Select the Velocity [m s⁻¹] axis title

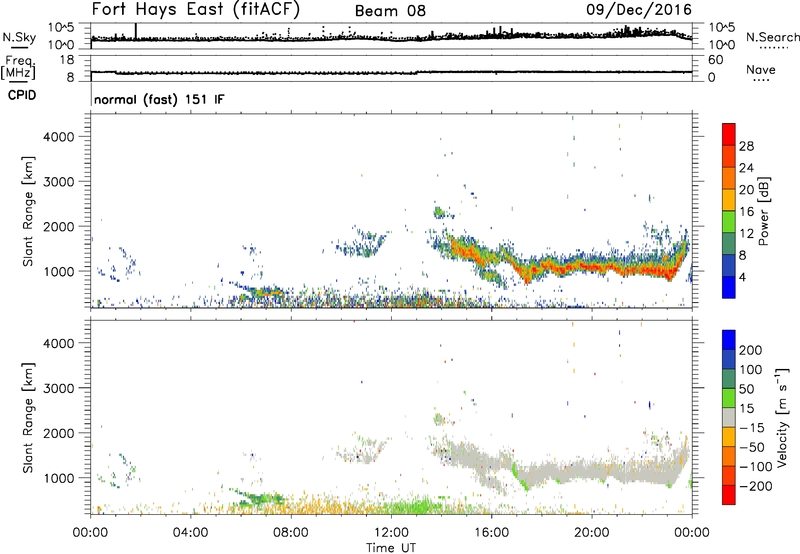coord(782,417)
